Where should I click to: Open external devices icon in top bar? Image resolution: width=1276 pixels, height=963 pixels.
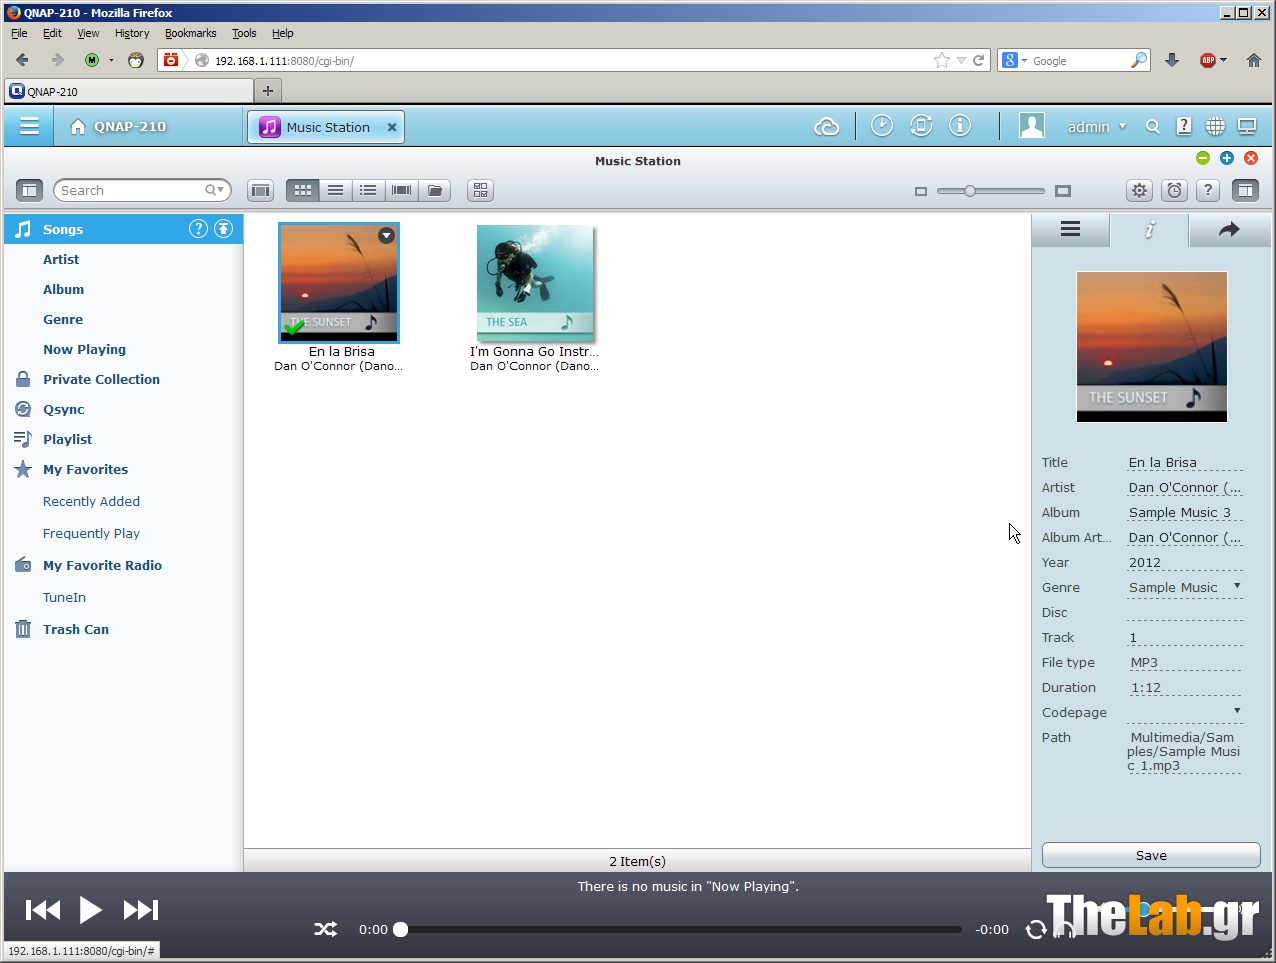tap(921, 126)
